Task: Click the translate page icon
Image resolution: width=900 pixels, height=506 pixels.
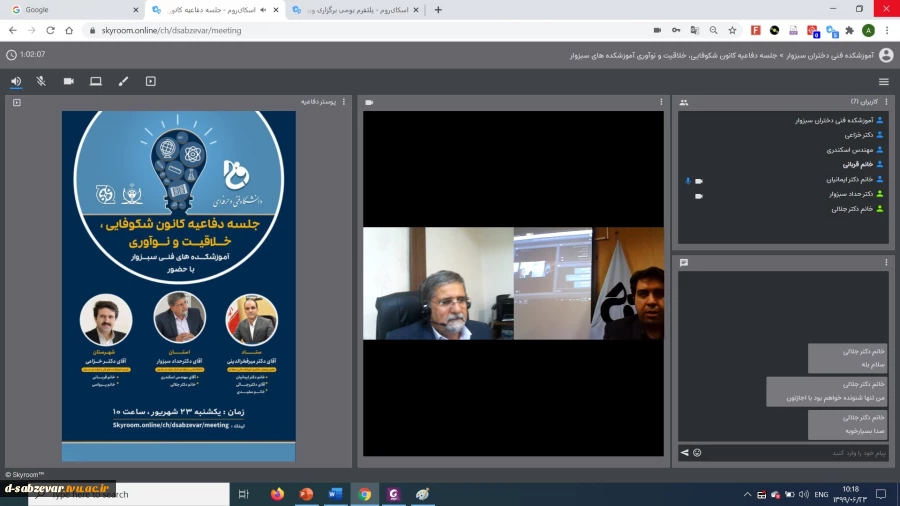Action: [x=695, y=30]
